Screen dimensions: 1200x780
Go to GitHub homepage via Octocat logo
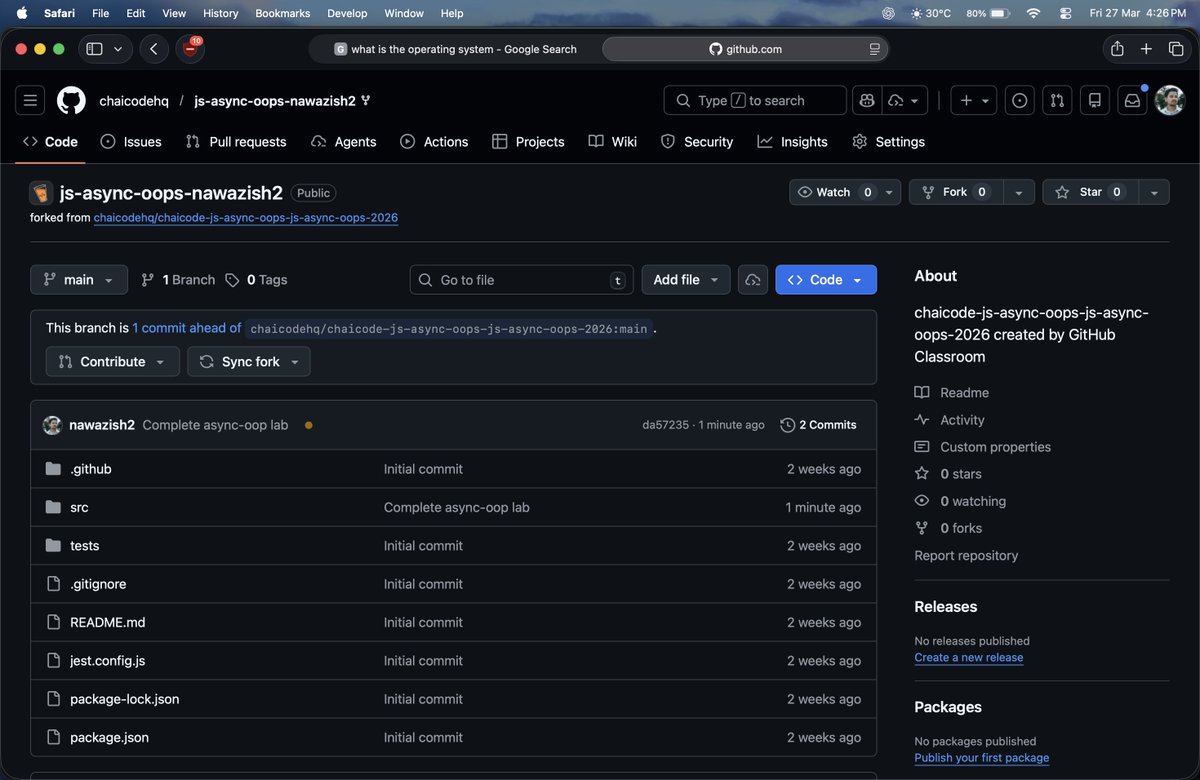point(71,100)
